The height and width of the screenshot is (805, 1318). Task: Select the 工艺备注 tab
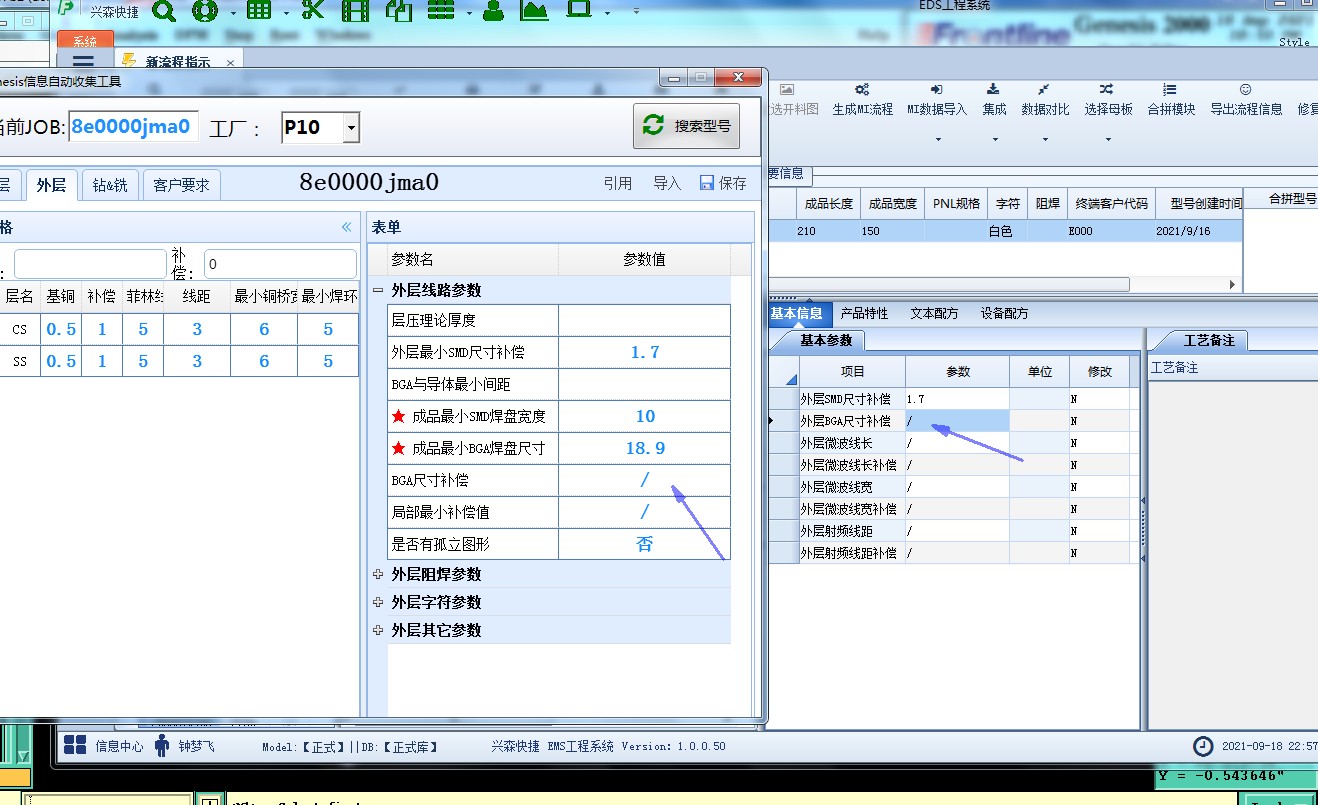1208,340
